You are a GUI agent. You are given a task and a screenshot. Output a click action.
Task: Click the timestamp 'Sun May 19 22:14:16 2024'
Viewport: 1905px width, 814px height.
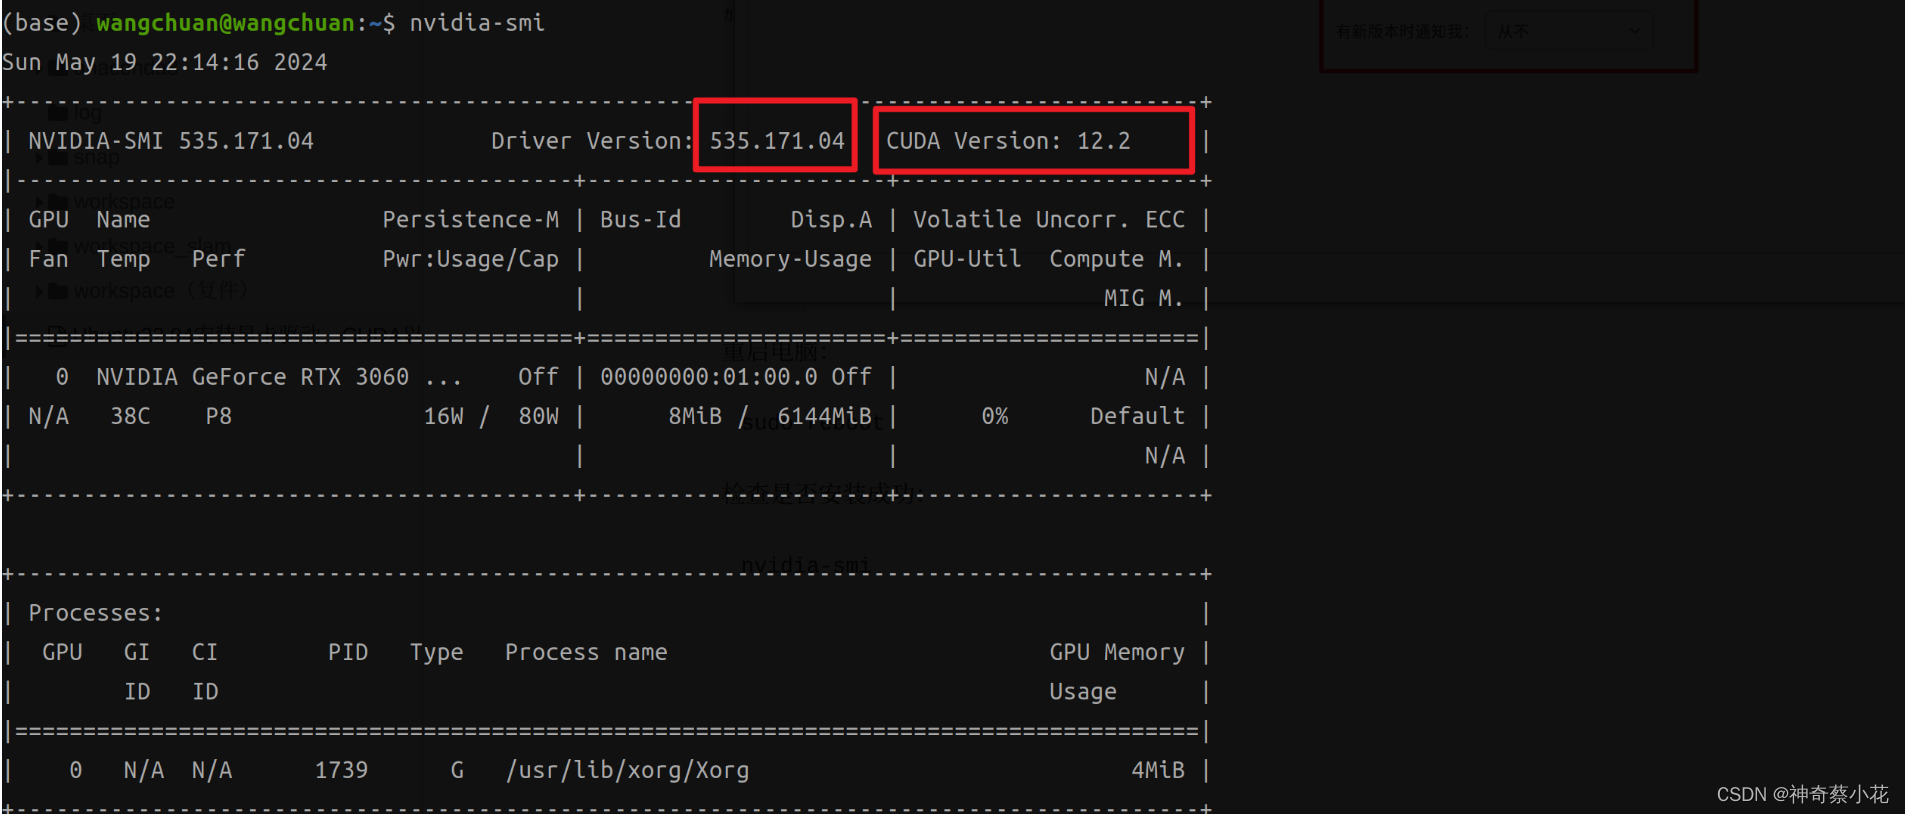pos(165,62)
